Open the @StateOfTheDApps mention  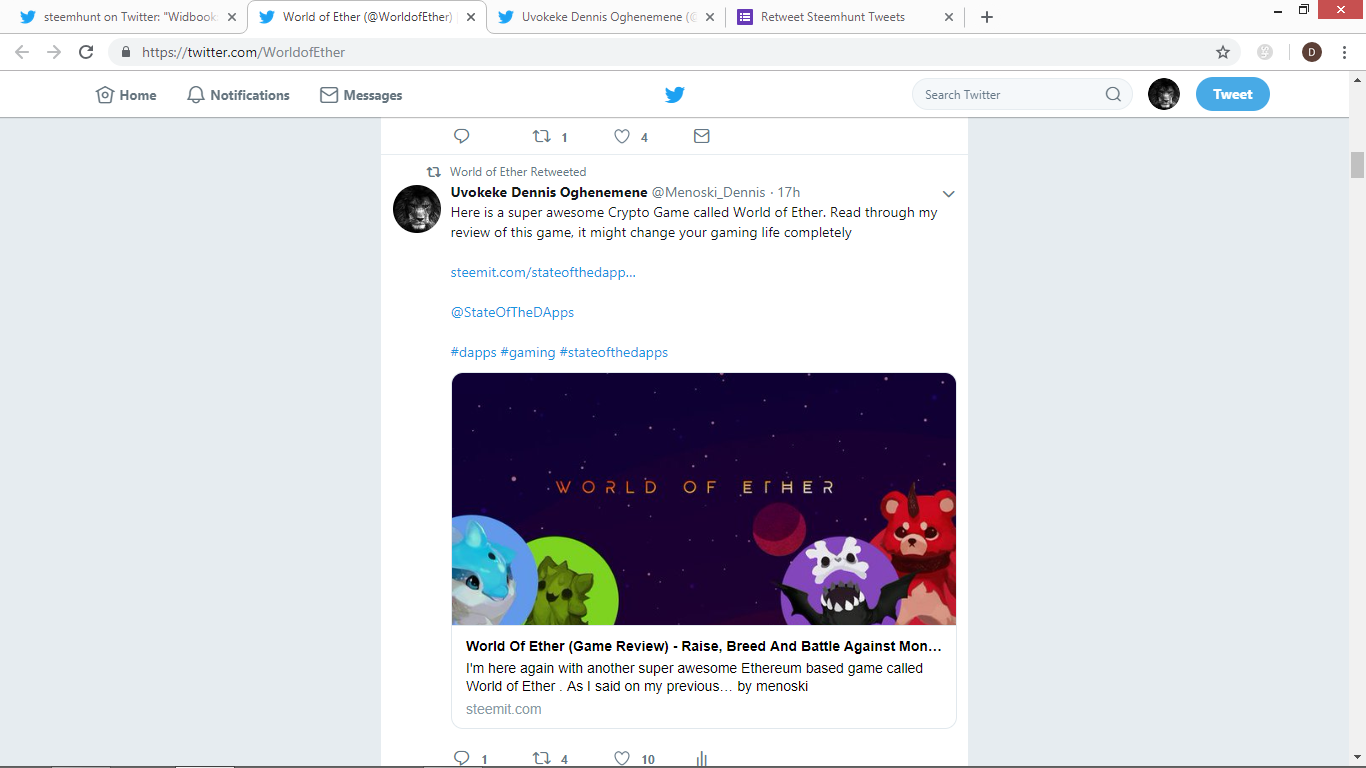pyautogui.click(x=512, y=312)
